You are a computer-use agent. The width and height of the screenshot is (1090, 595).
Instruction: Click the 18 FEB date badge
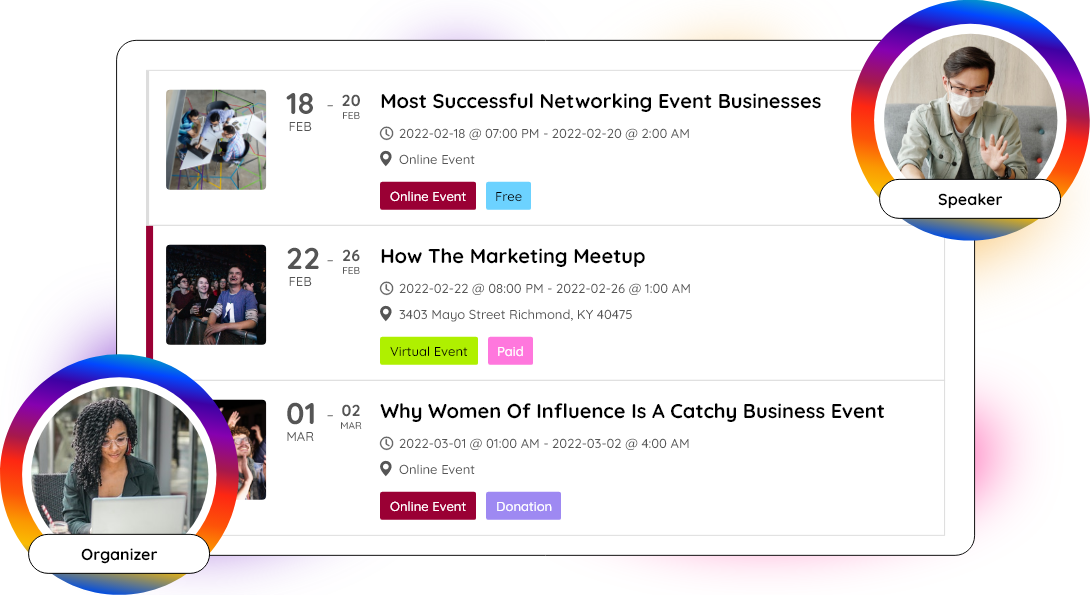coord(300,112)
